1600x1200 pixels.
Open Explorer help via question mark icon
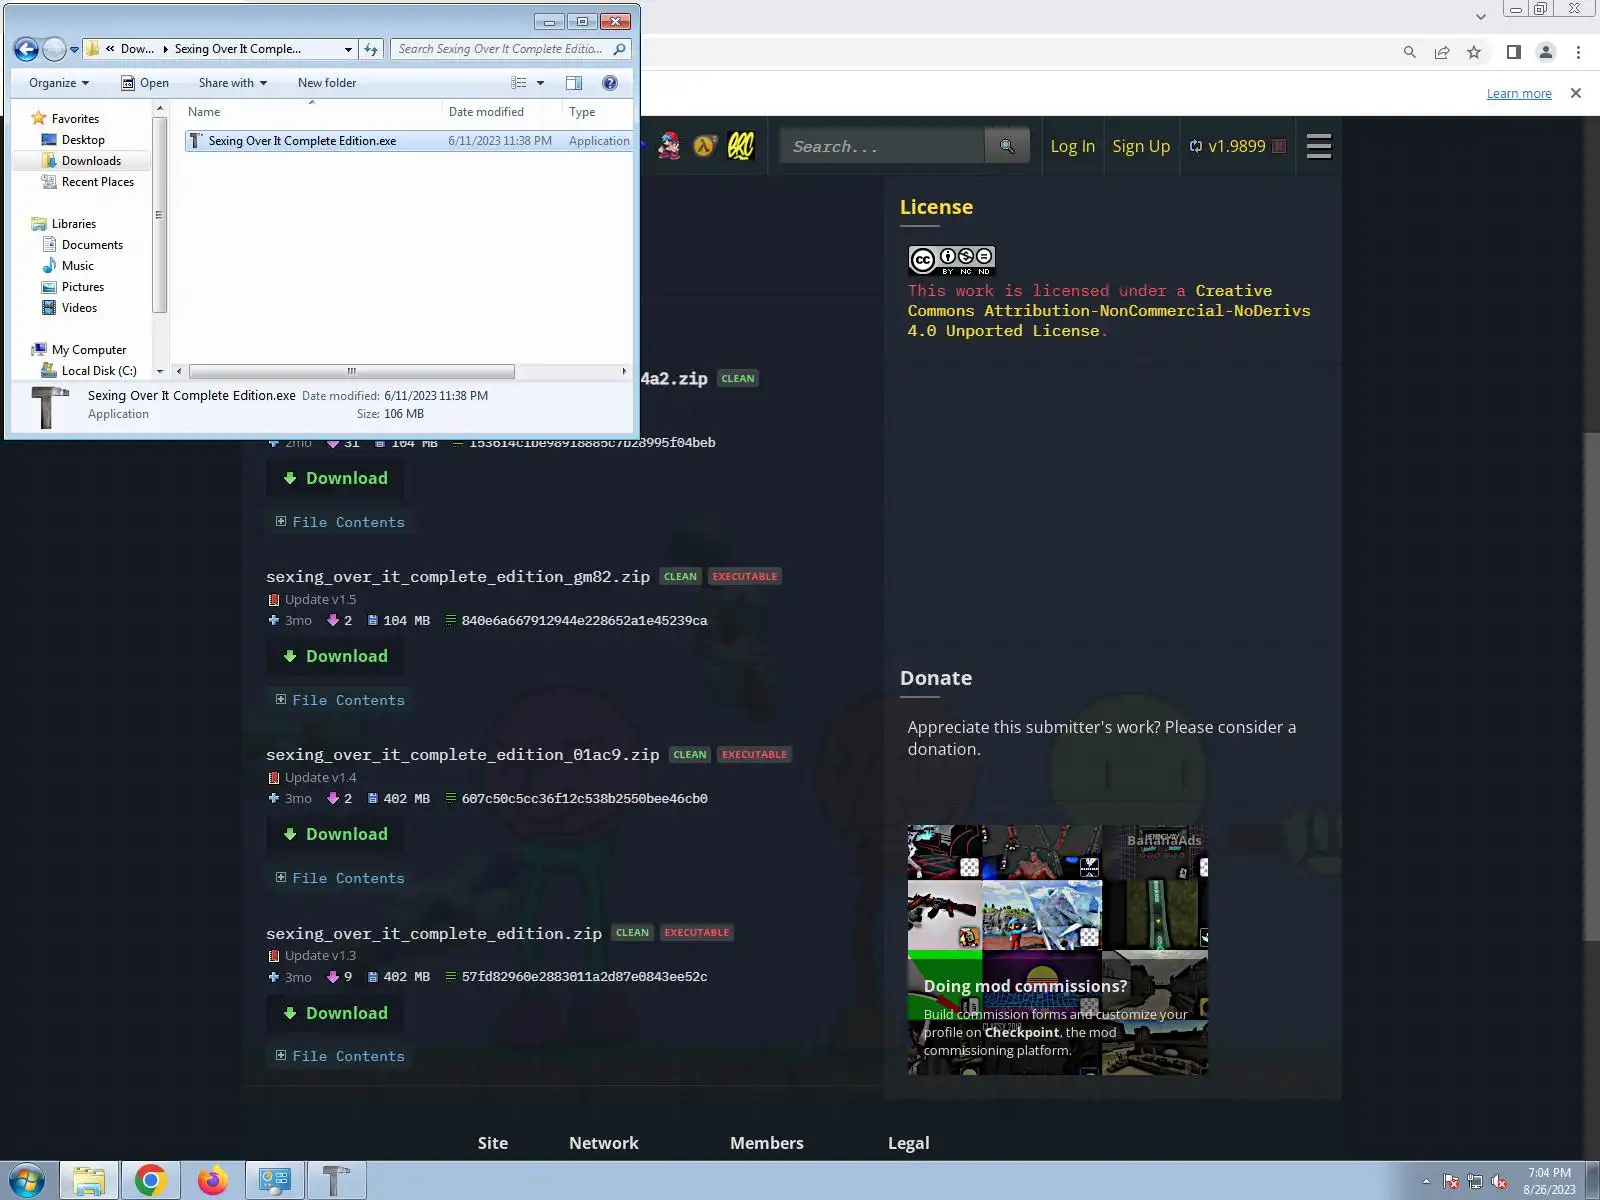pyautogui.click(x=610, y=83)
